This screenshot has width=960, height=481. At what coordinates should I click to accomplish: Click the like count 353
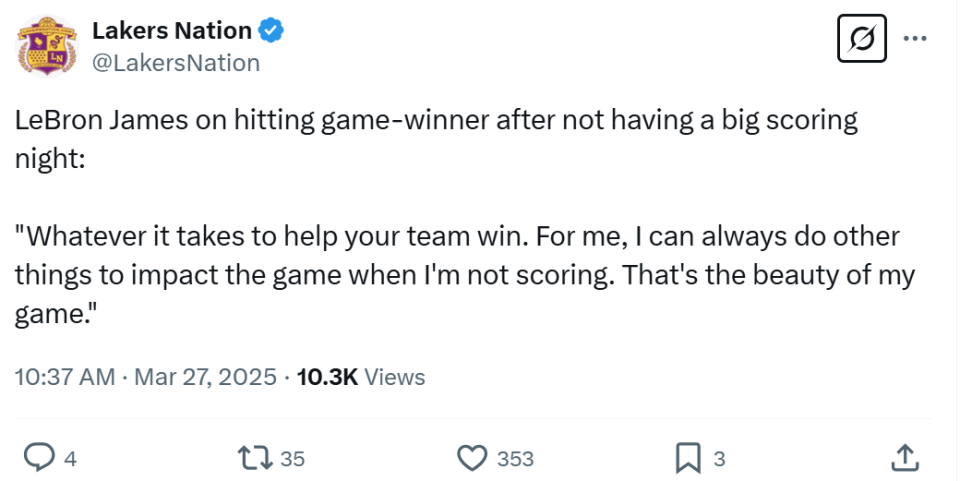[x=515, y=458]
